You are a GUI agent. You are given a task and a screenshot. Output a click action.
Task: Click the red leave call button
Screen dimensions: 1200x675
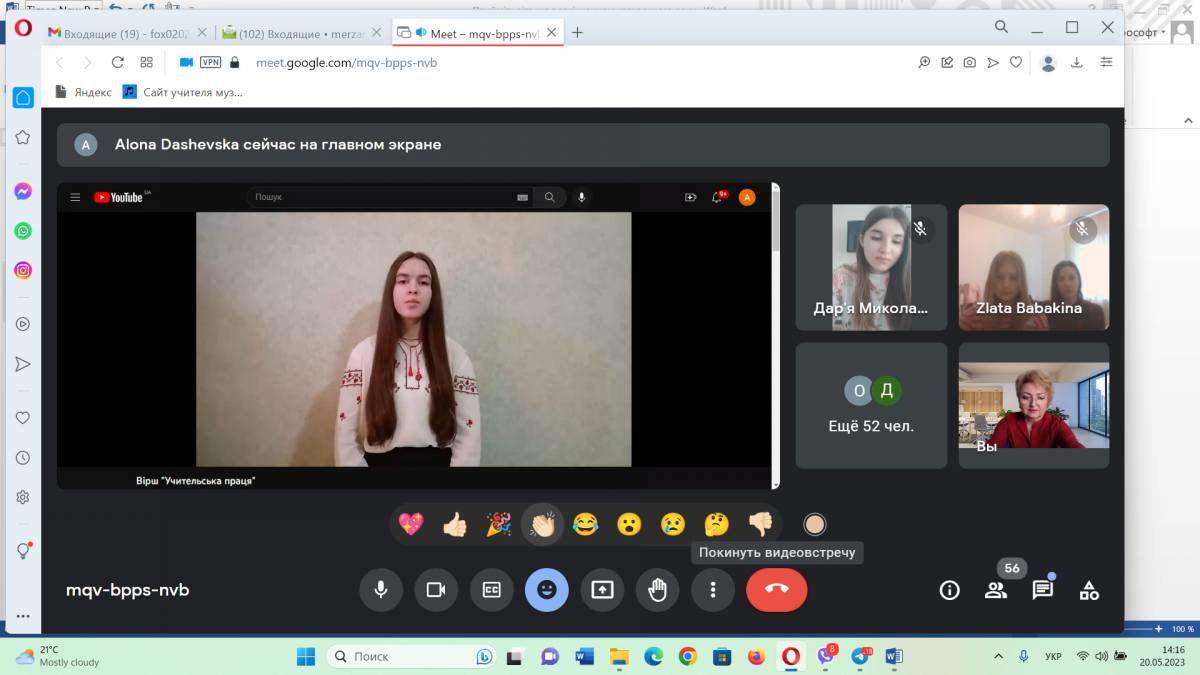[776, 590]
